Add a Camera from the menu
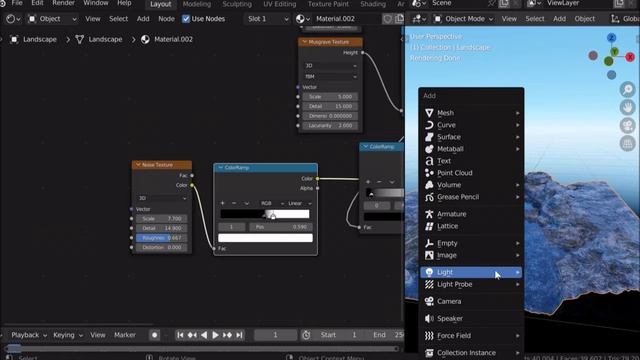This screenshot has width=640, height=360. [x=471, y=301]
